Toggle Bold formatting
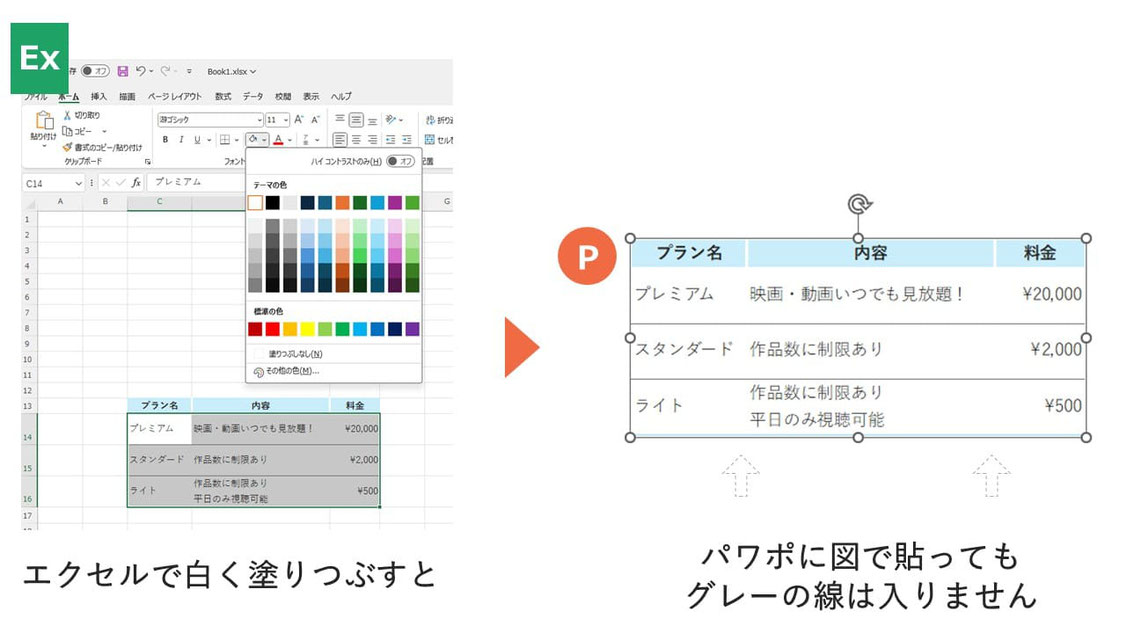 165,139
